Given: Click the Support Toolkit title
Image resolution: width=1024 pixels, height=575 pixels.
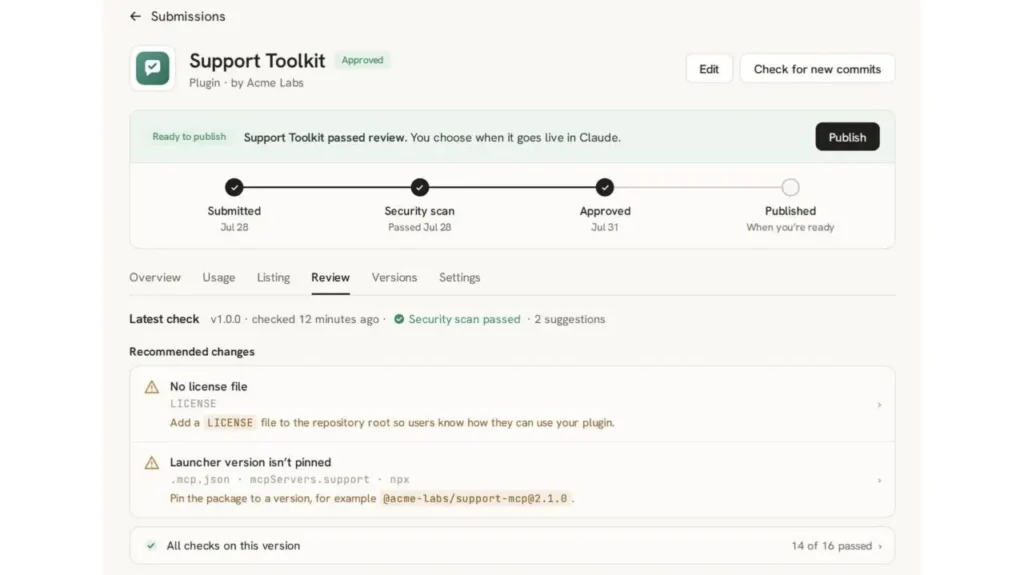Looking at the screenshot, I should (257, 61).
